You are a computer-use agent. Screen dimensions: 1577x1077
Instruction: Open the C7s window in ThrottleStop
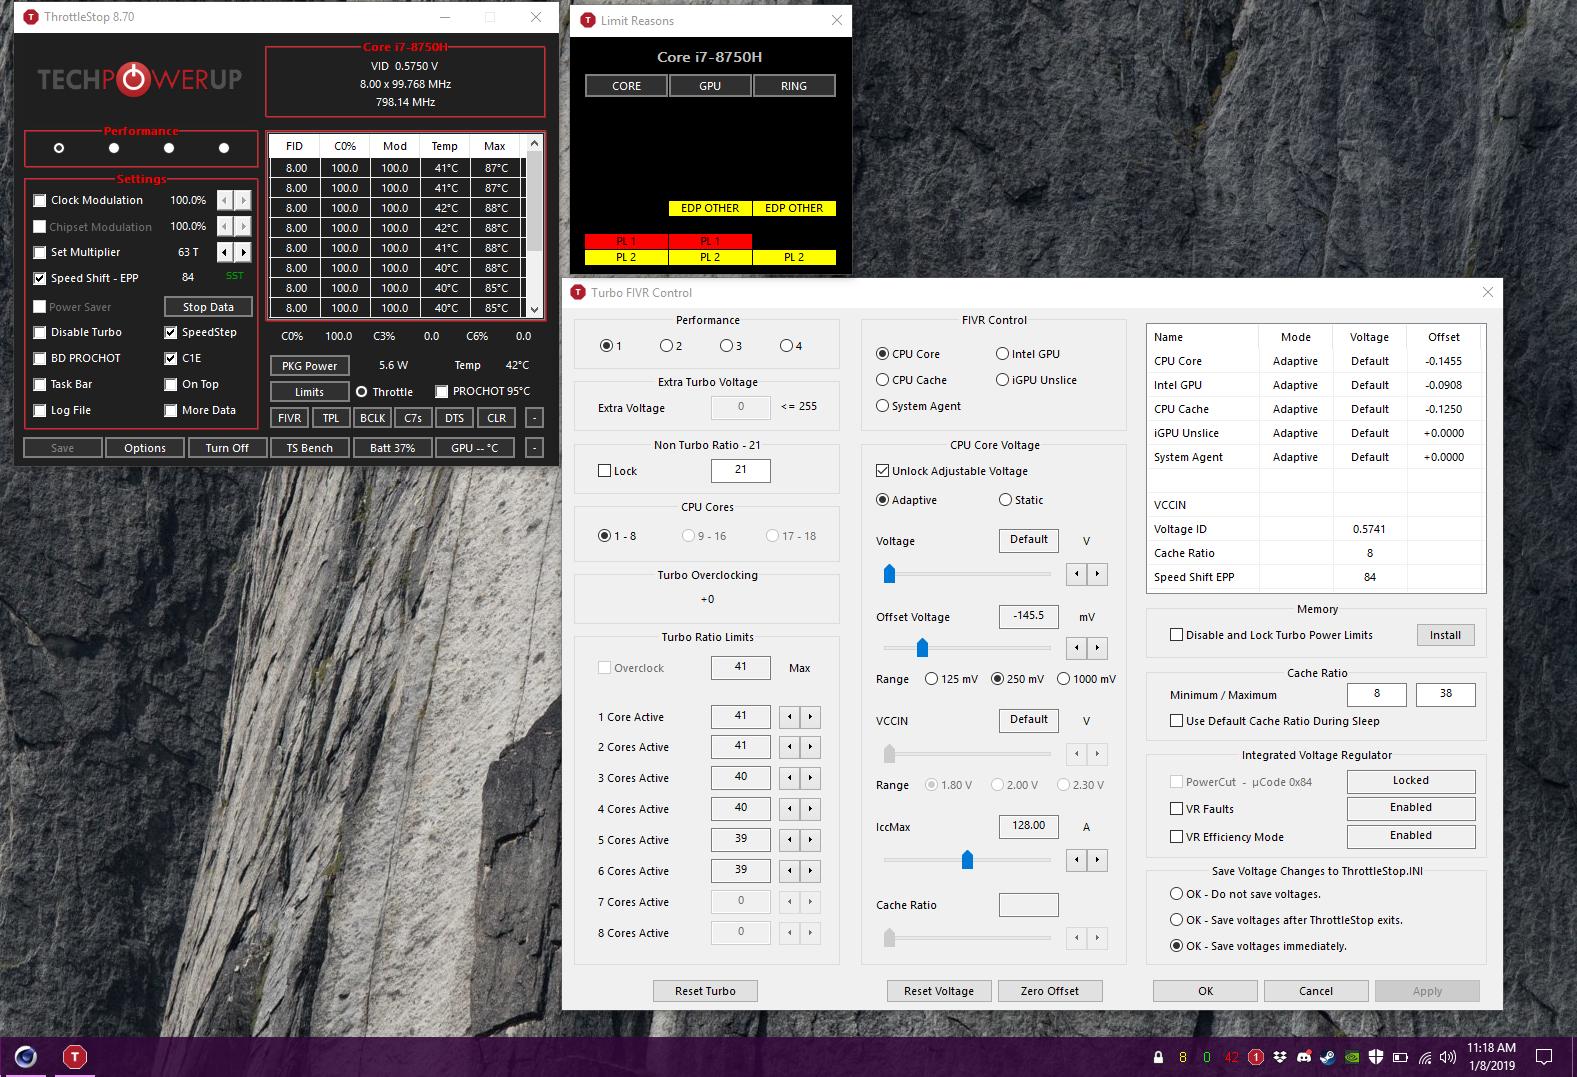(x=413, y=418)
